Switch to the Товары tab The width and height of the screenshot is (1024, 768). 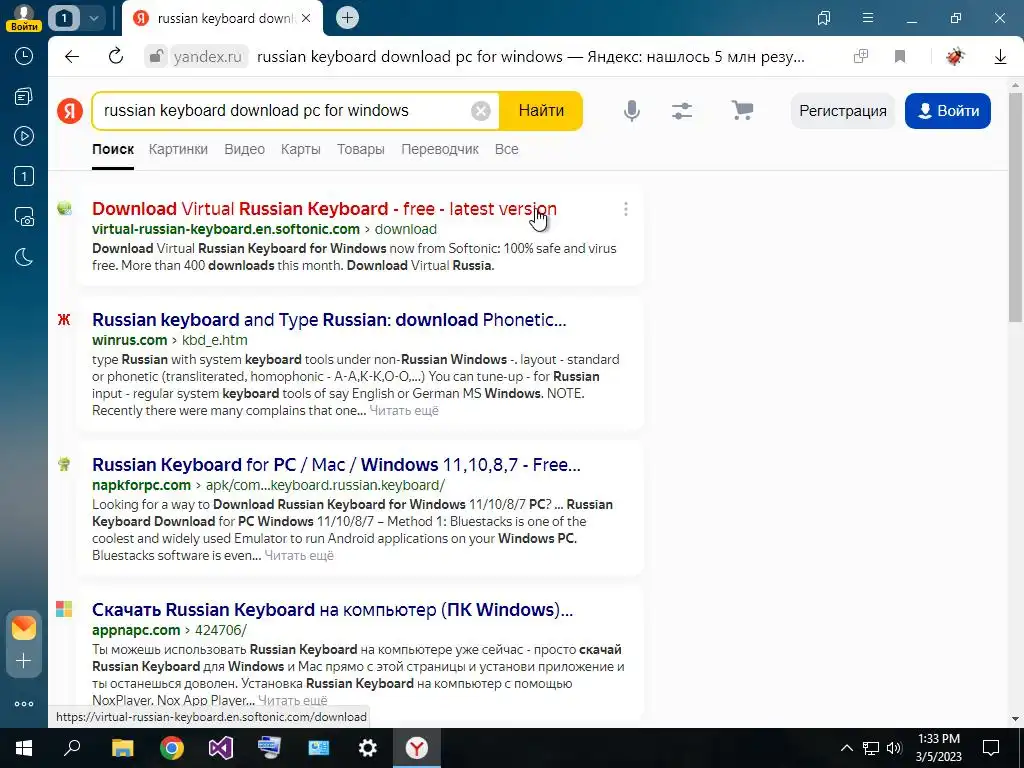[360, 149]
